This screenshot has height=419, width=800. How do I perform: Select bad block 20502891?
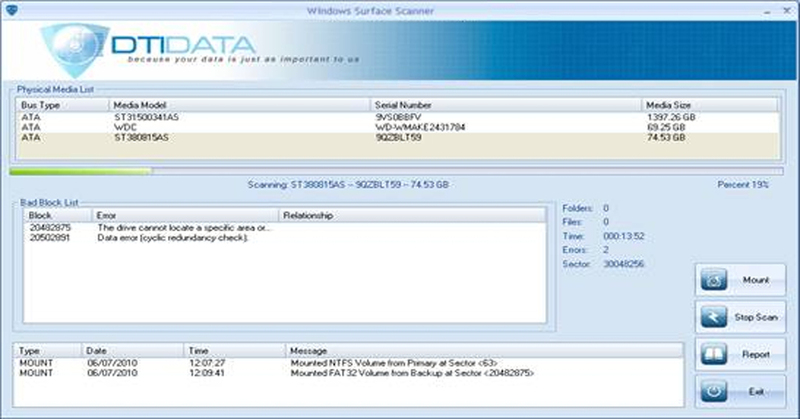50,238
